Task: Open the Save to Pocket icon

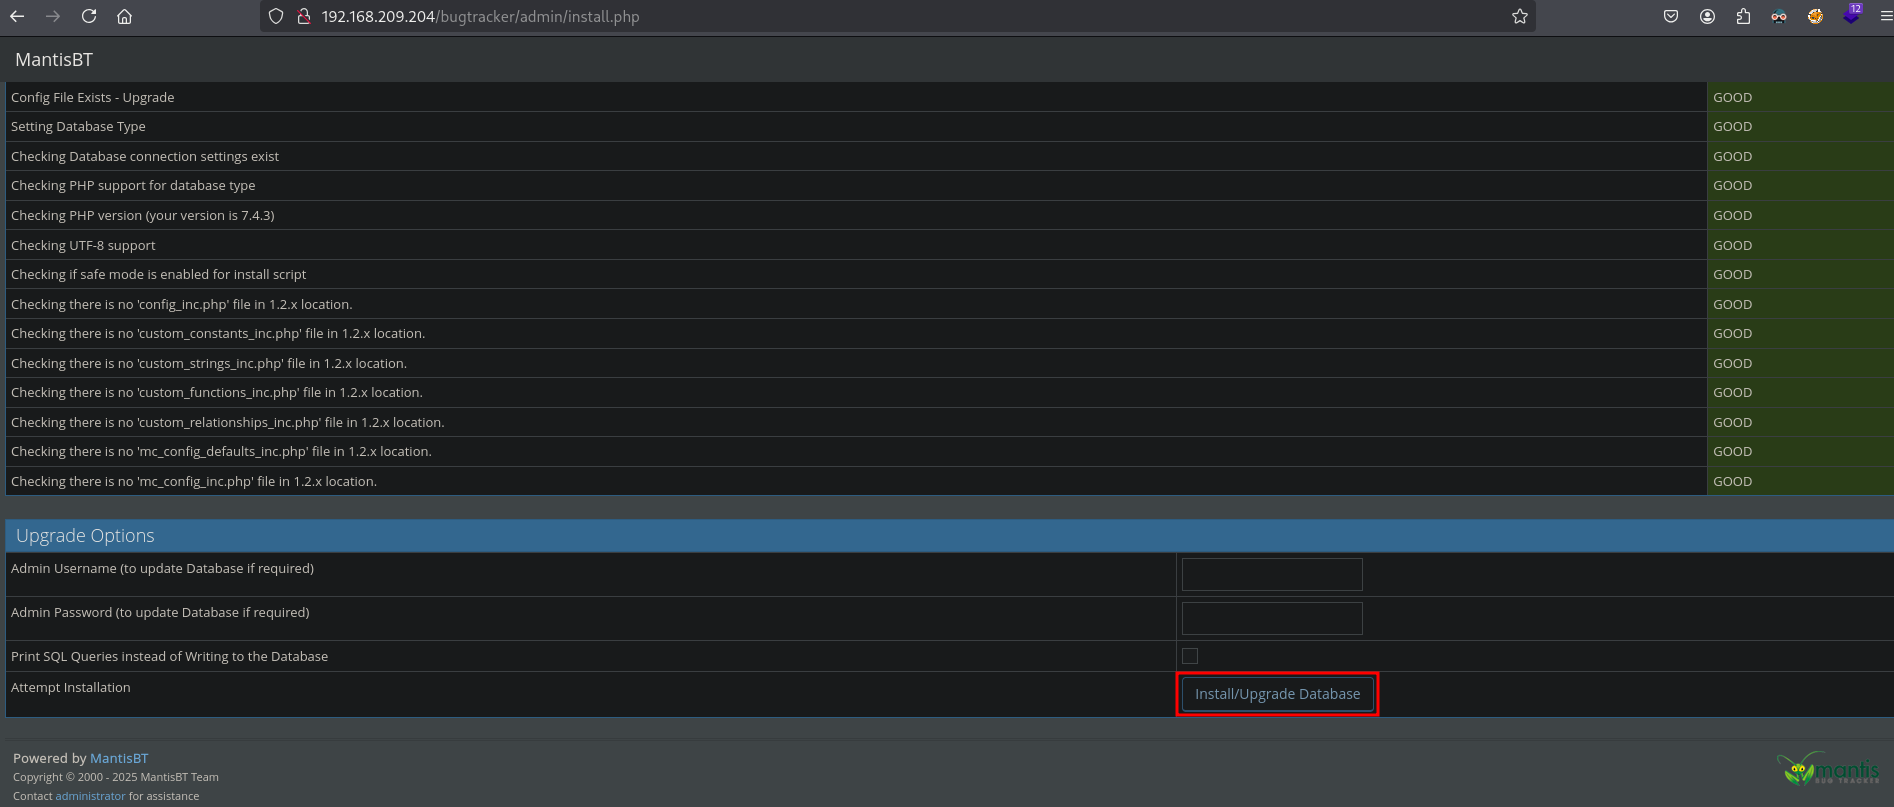Action: 1671,16
